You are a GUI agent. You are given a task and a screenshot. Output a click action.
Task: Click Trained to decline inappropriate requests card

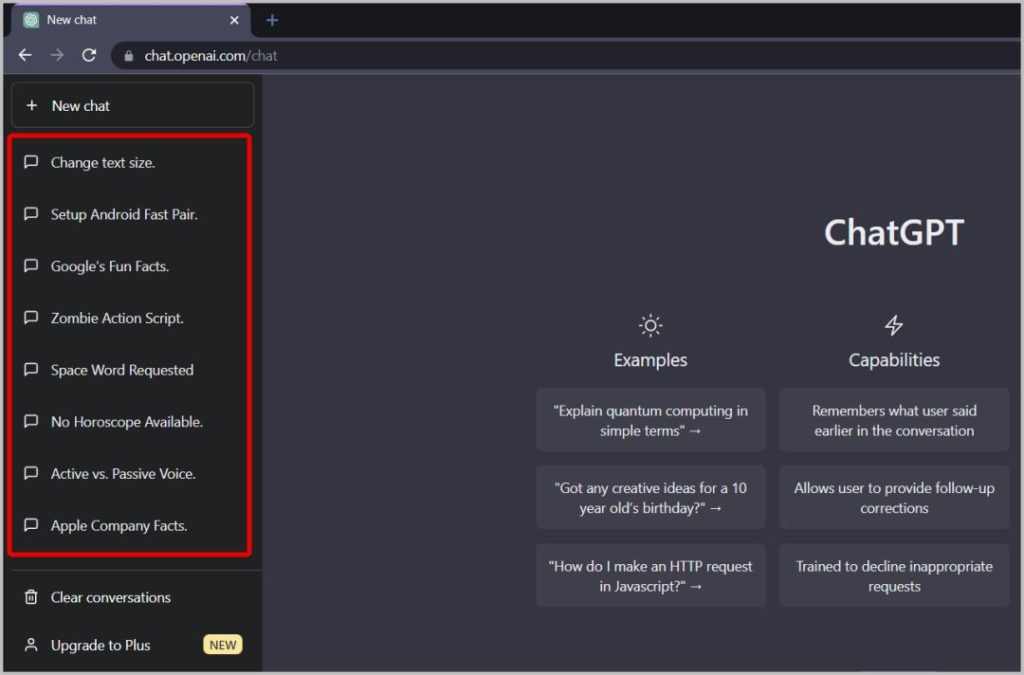[x=894, y=576]
